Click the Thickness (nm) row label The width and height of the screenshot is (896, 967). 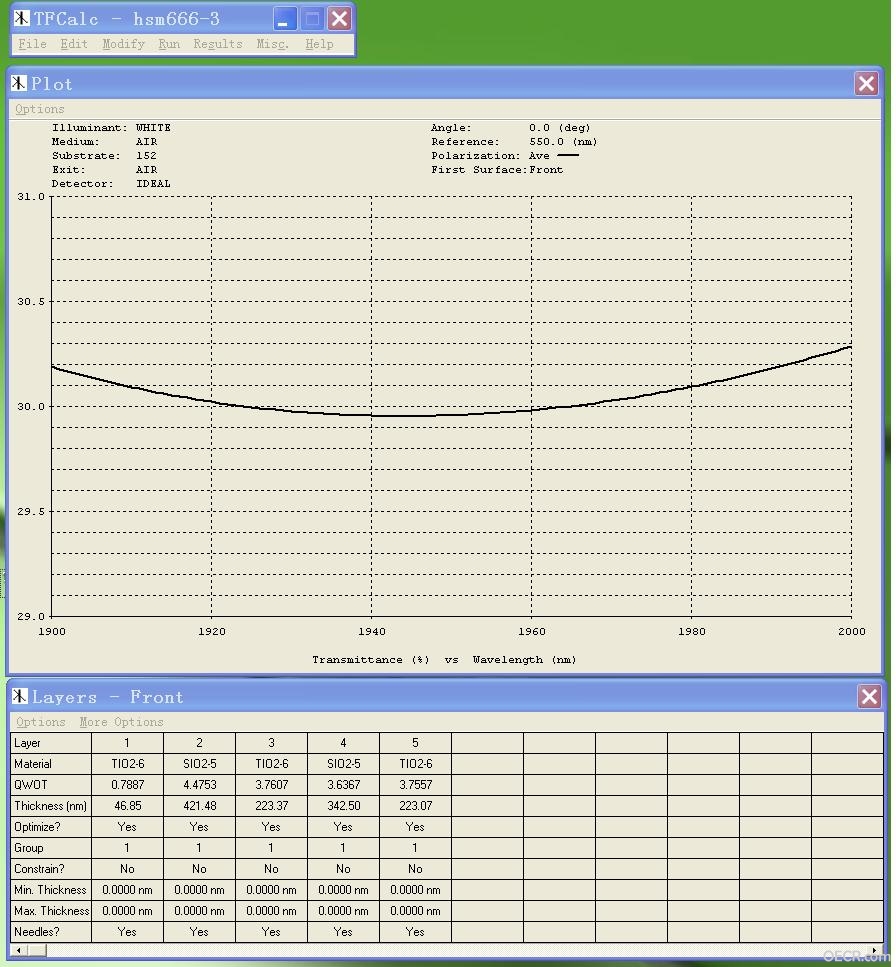click(51, 805)
